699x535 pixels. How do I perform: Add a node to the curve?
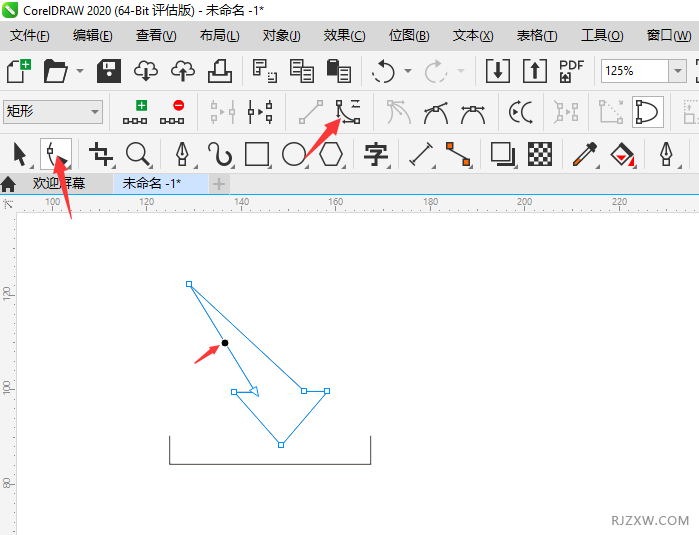coord(135,112)
